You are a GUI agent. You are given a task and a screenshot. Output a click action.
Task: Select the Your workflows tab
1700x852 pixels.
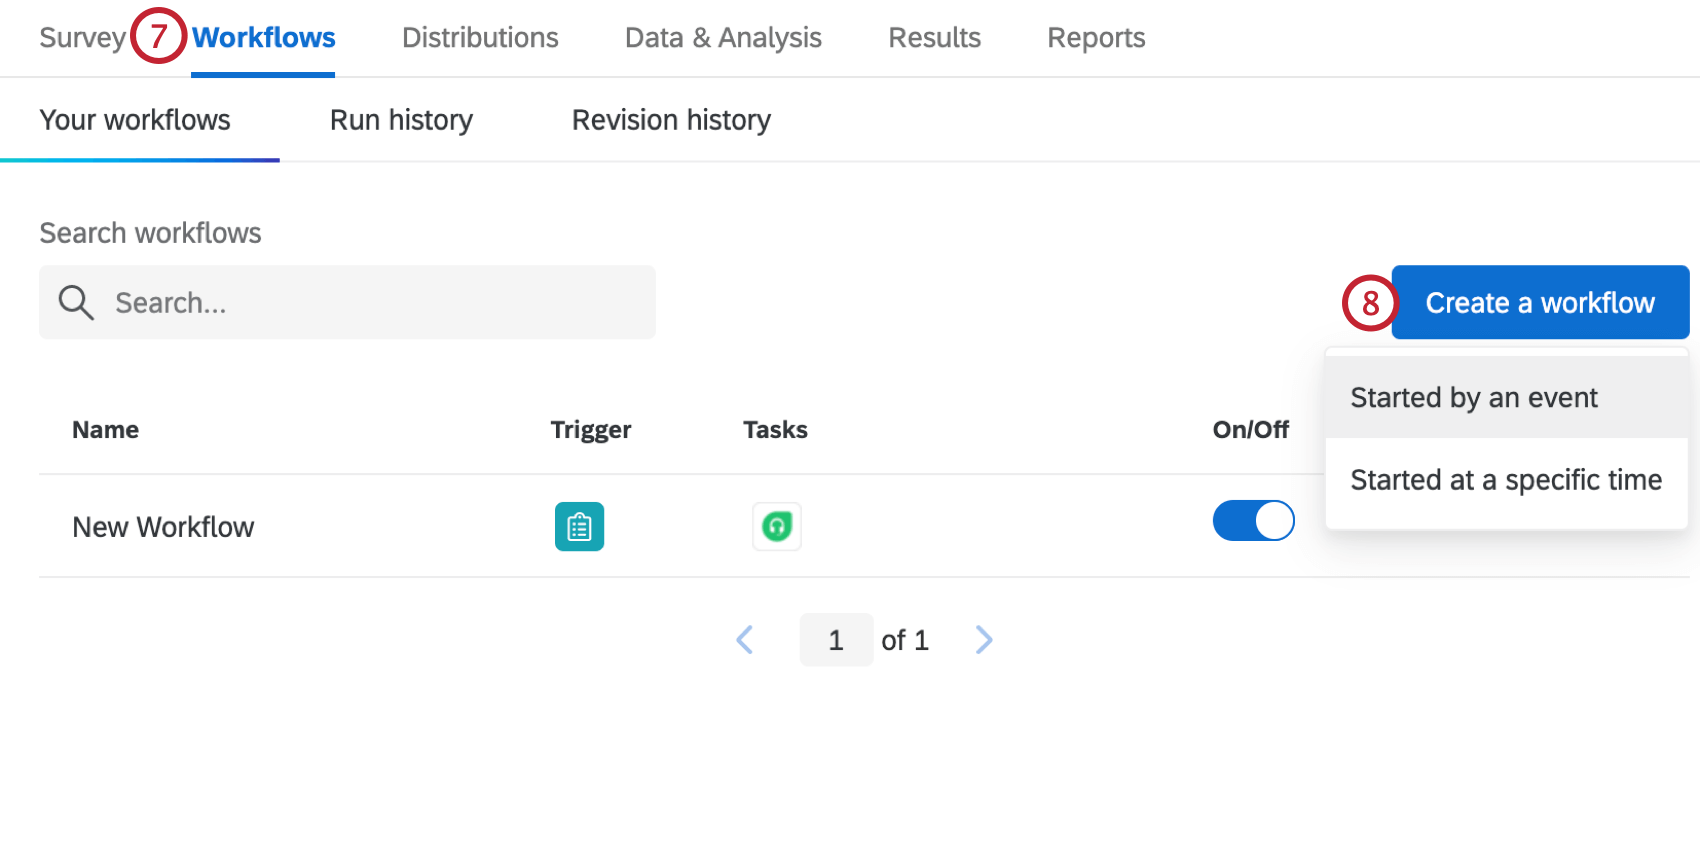click(x=135, y=120)
